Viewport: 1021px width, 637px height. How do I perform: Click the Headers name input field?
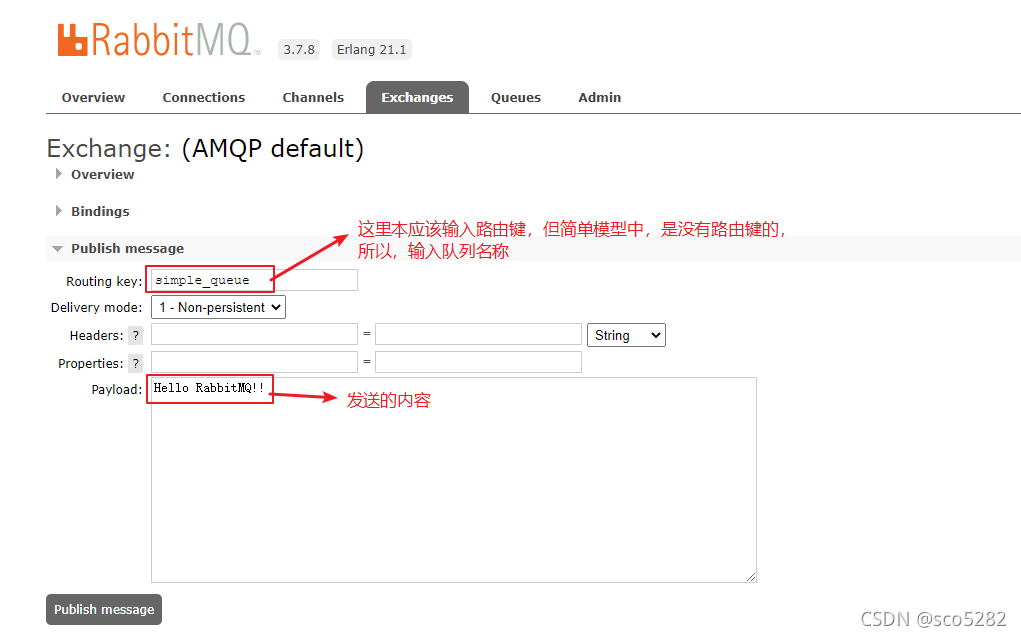[254, 334]
